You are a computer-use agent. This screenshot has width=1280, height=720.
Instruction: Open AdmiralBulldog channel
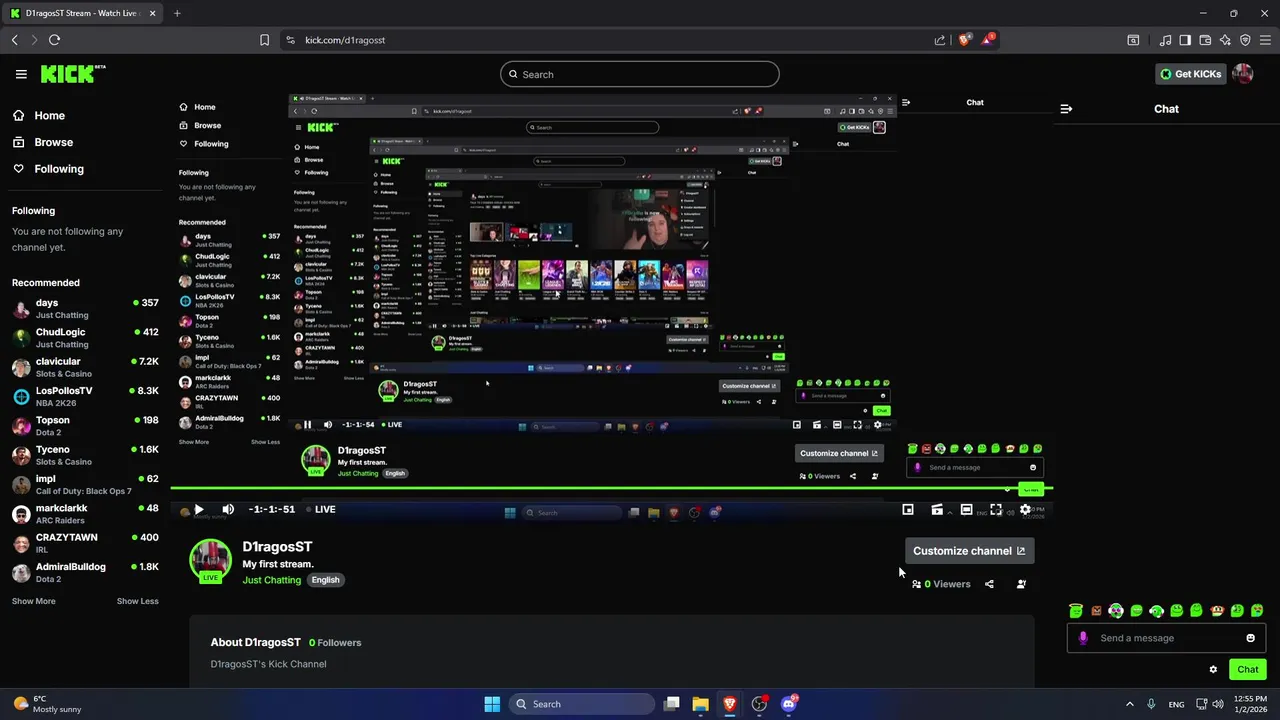(x=85, y=572)
